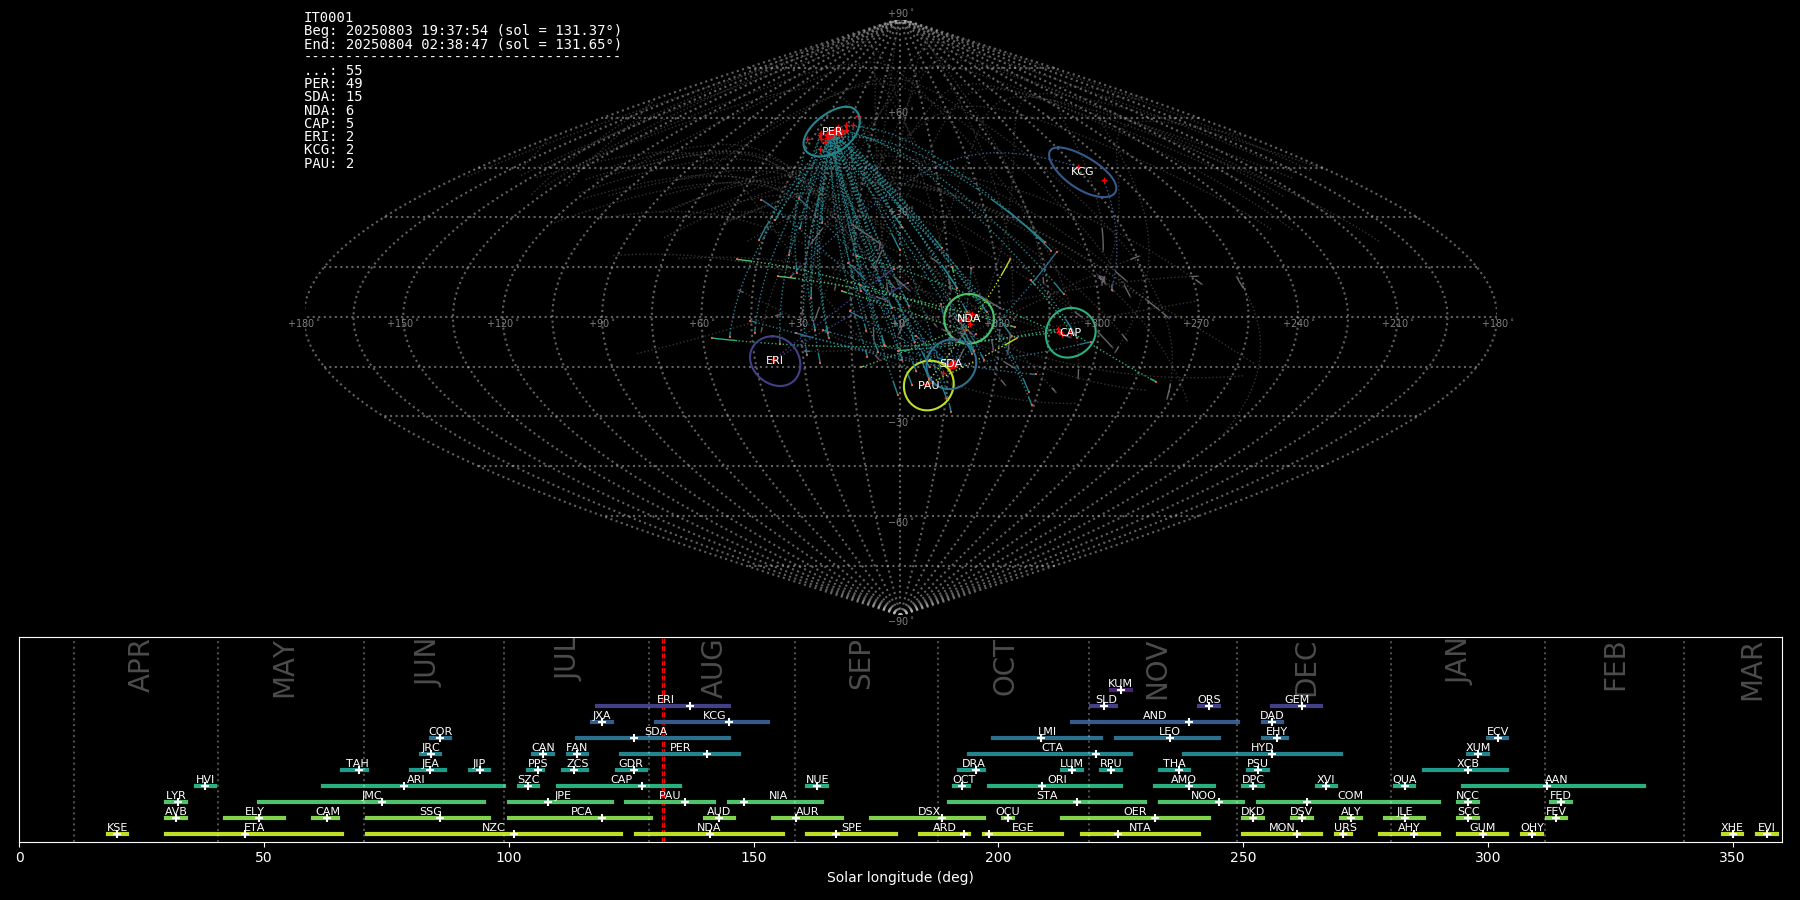
Task: Select the CAP radiant label on sky map
Action: 1070,333
